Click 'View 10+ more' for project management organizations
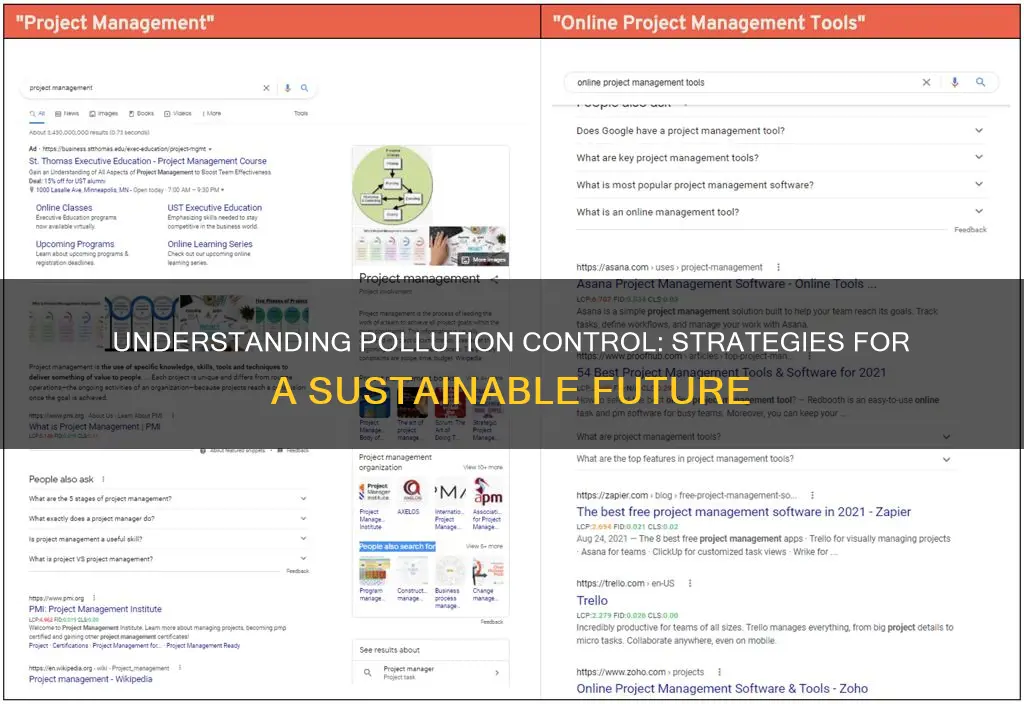Screen dimensions: 1024x704 pos(483,468)
